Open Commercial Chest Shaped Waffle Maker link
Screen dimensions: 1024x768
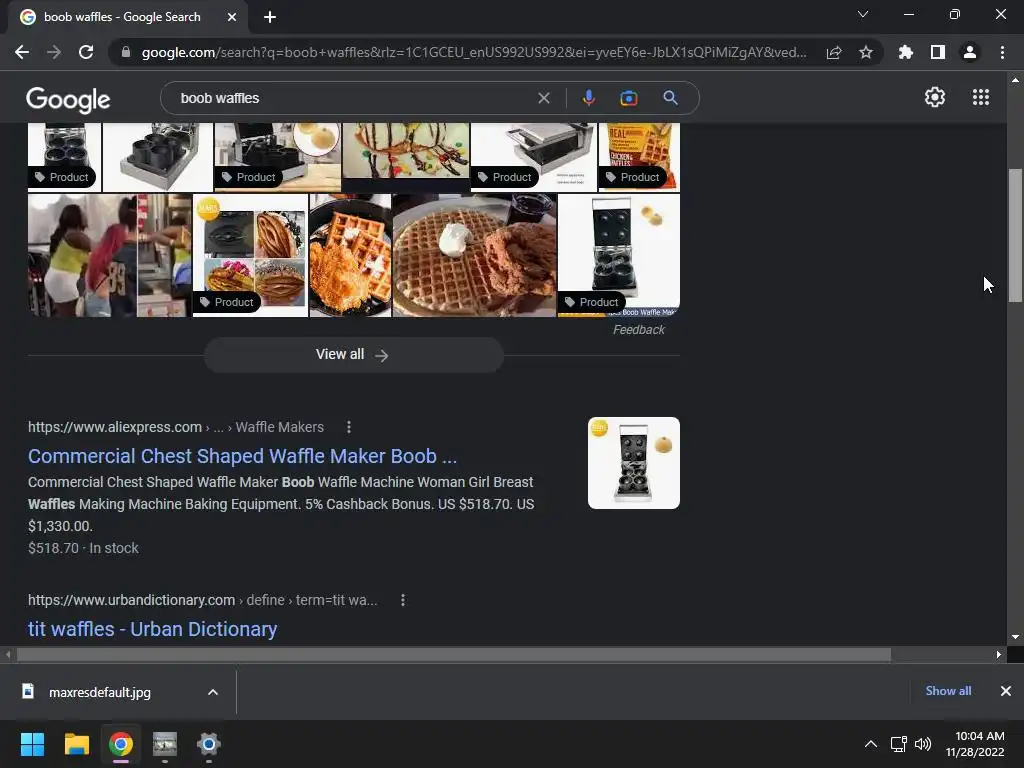click(242, 456)
